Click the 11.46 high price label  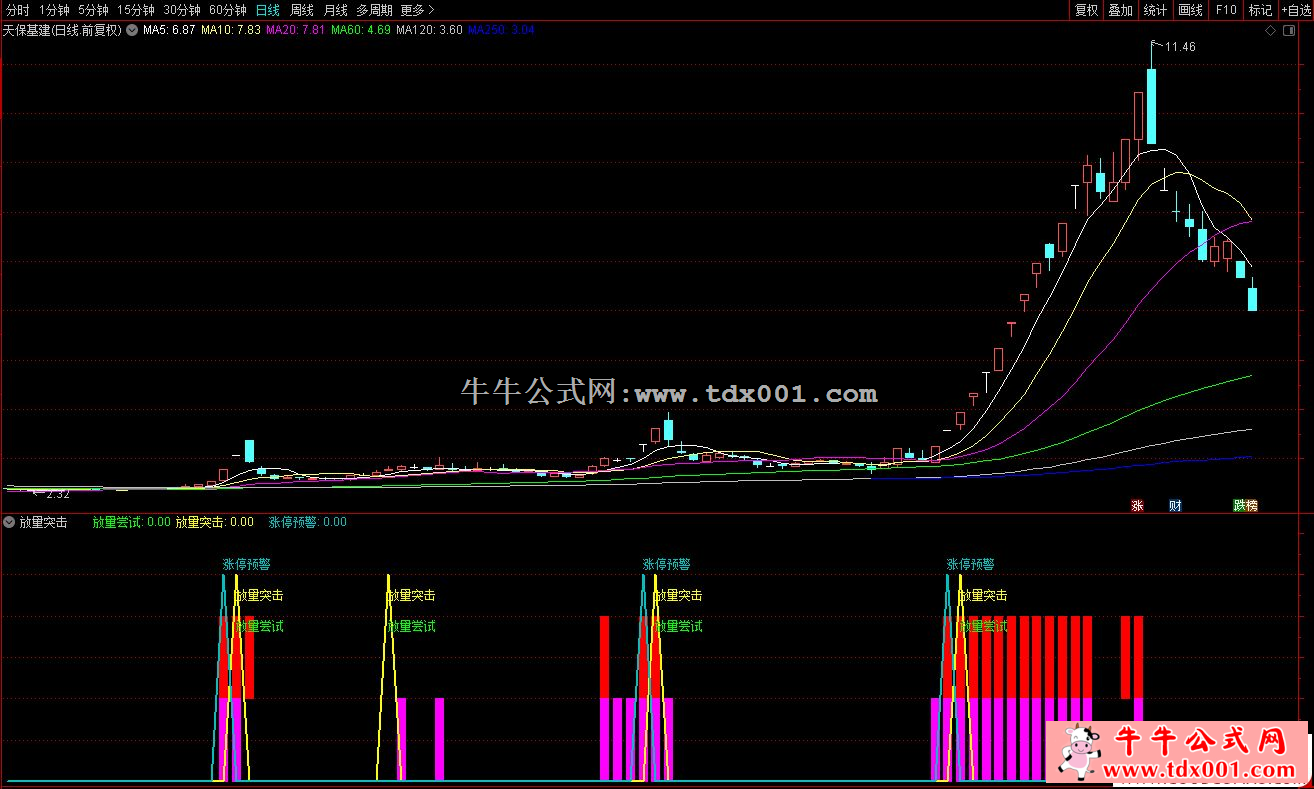pos(1181,47)
